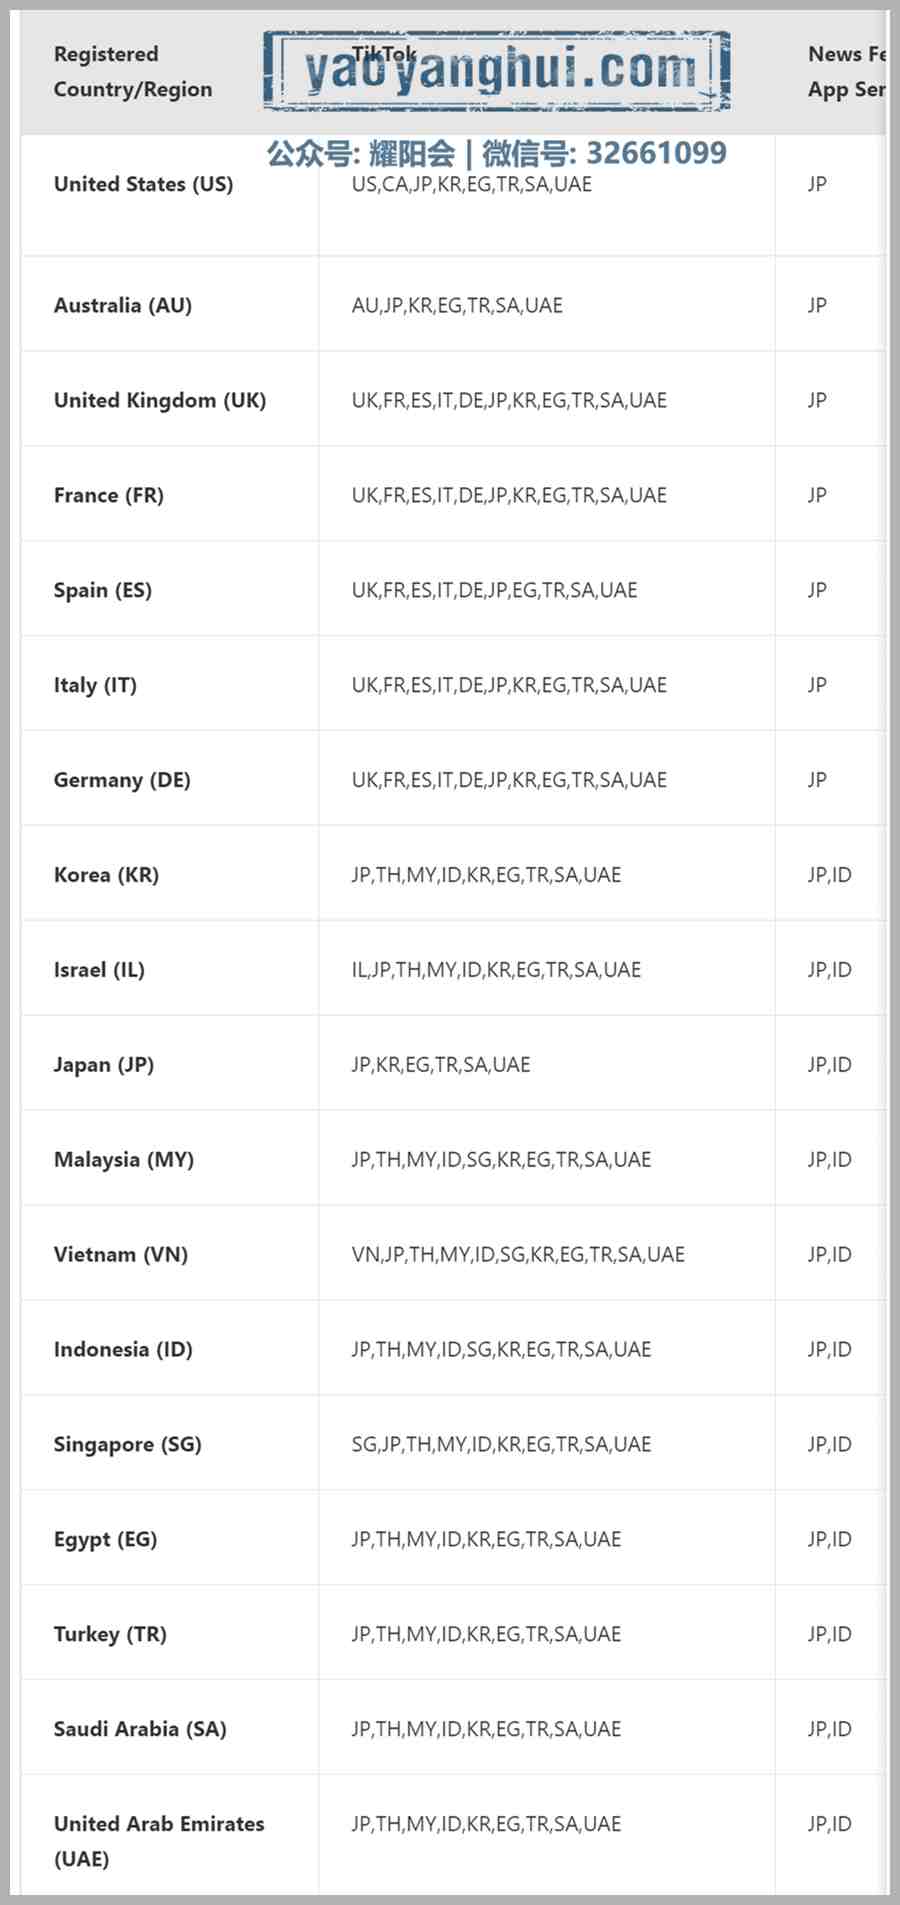Select the Australia (AU) row label

123,305
